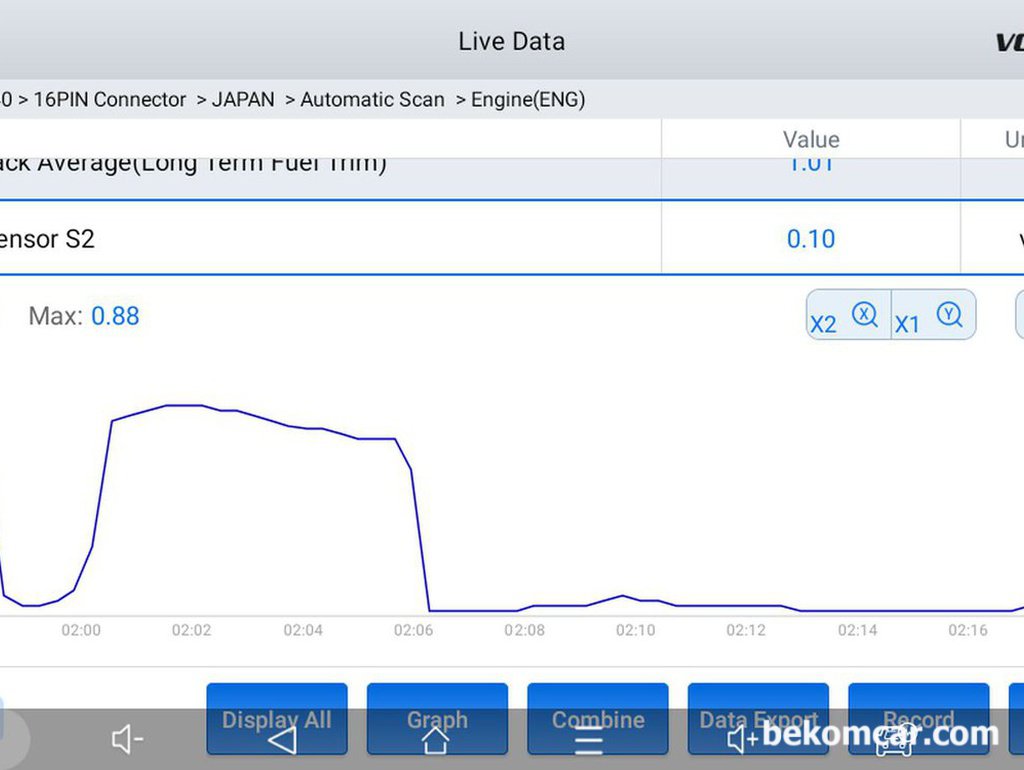
Task: Tap the X1 vertical zoom button
Action: point(934,315)
